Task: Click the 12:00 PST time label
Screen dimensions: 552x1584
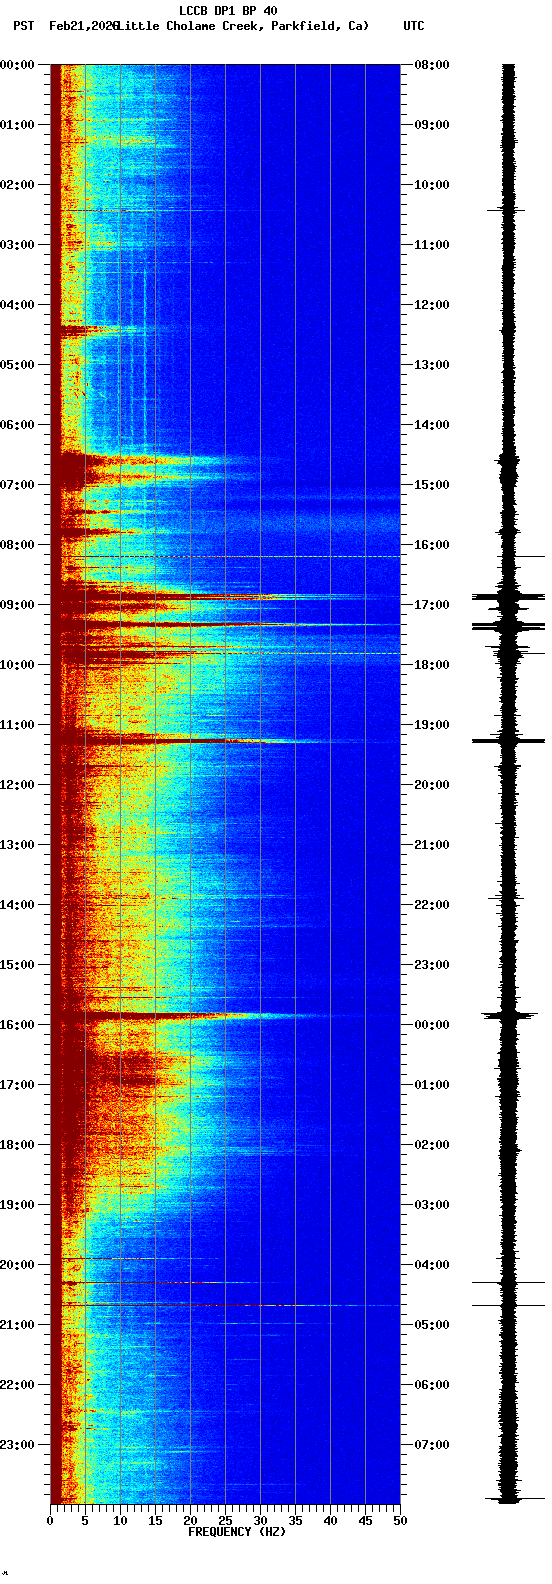Action: point(17,785)
